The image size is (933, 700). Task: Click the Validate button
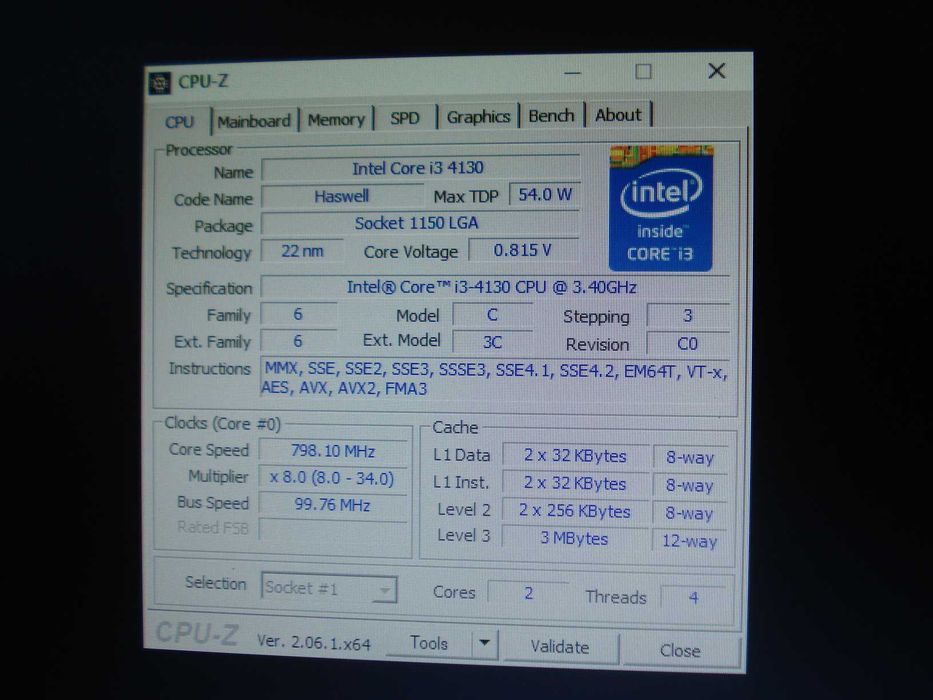pos(560,647)
